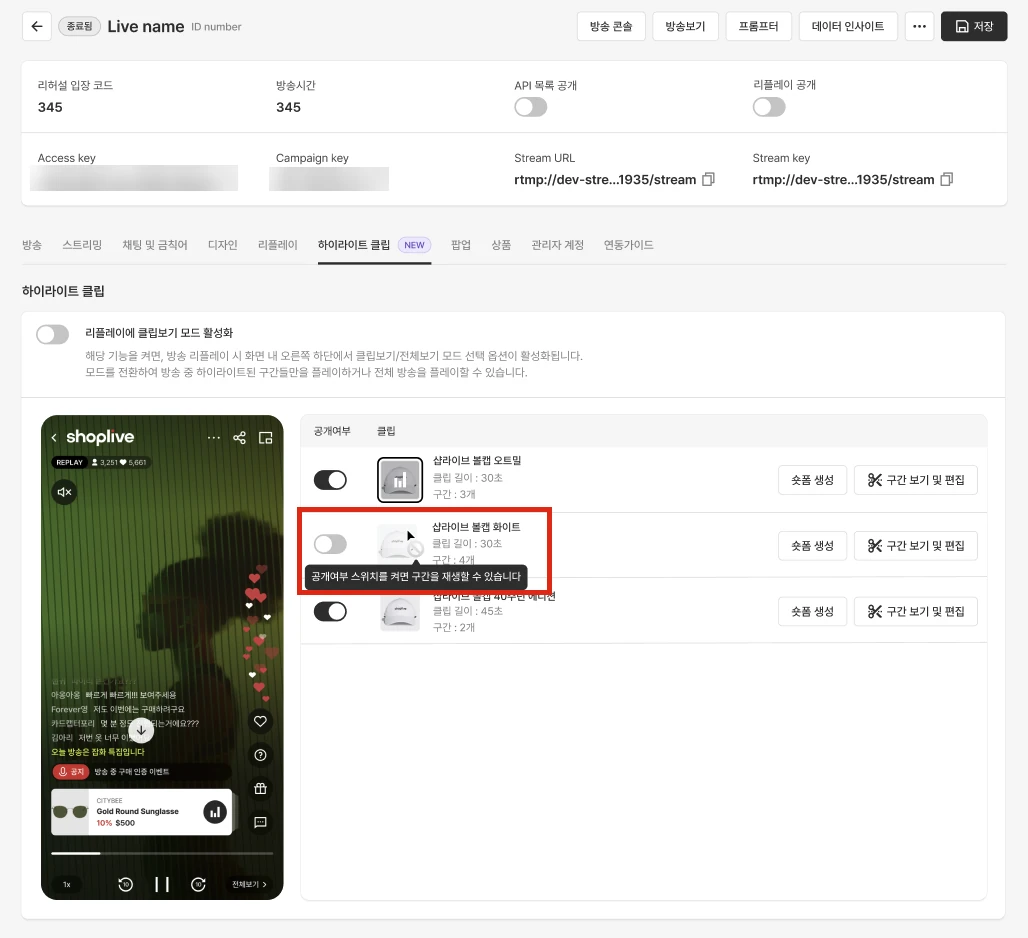This screenshot has height=938, width=1028.
Task: Open 채팅 및 금칙어 tab
Action: 155,245
